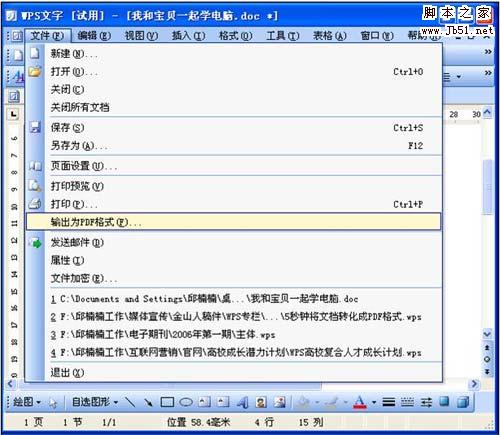Insert a vertical text box

click(x=223, y=402)
